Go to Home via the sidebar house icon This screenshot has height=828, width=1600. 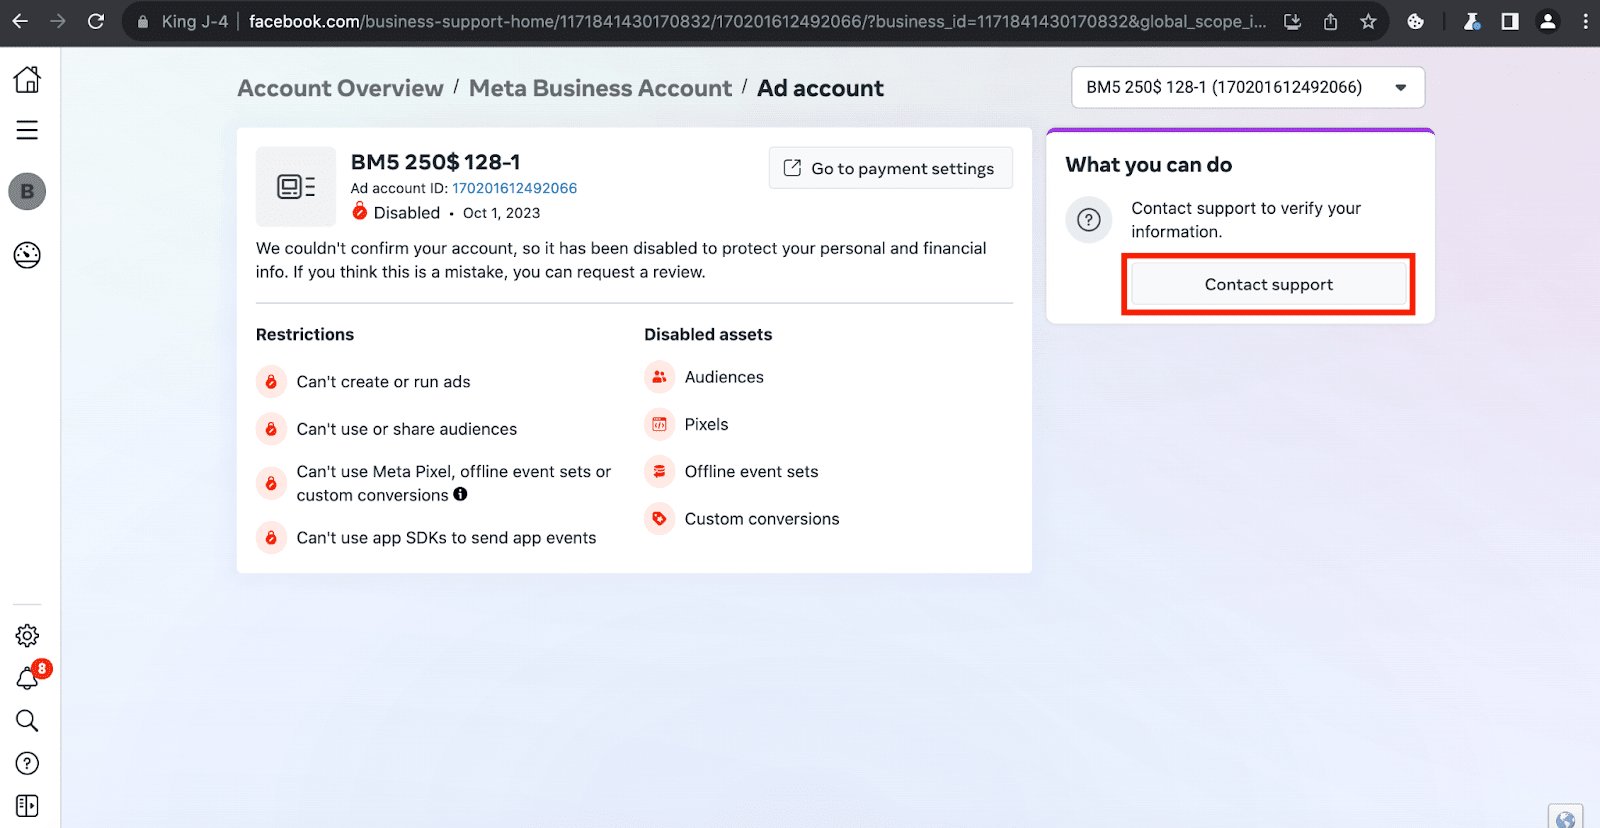point(27,79)
